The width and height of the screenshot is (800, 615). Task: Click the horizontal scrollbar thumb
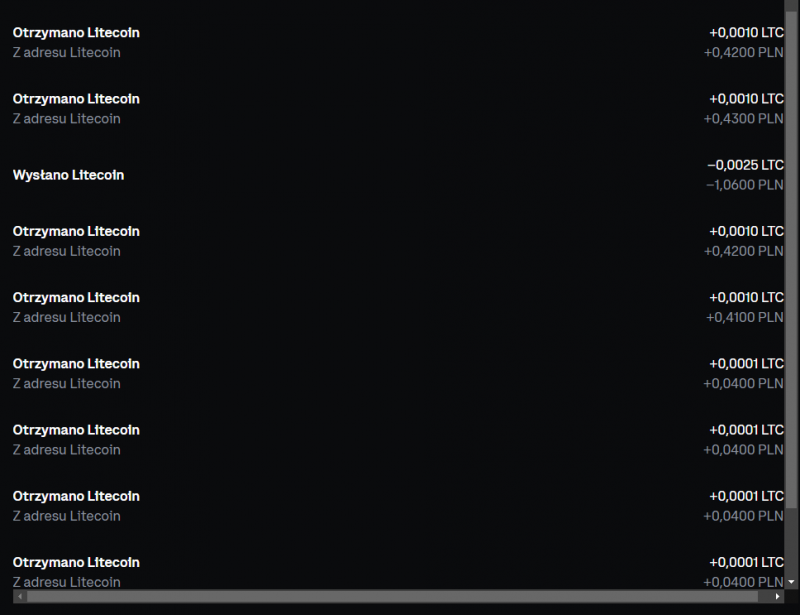pyautogui.click(x=392, y=596)
